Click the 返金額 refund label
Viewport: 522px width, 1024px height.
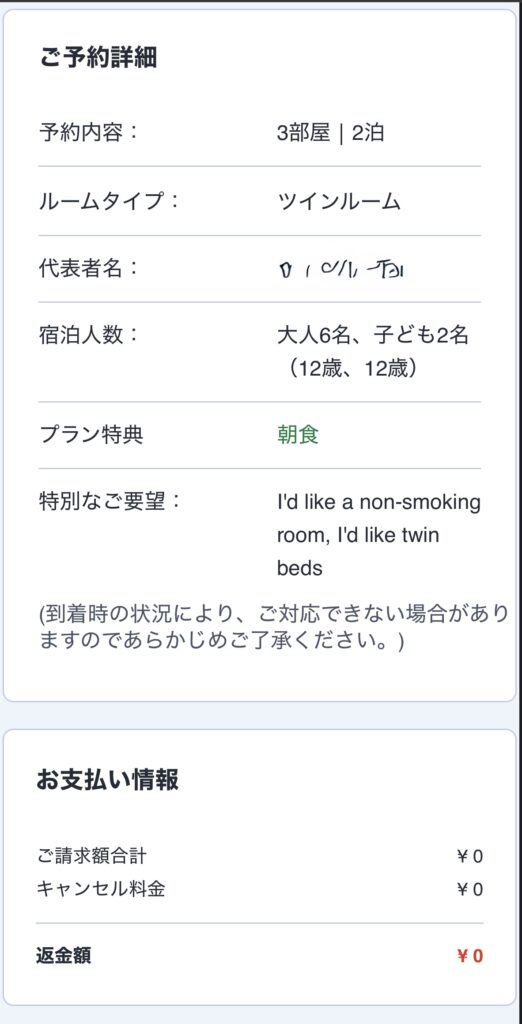coord(63,956)
